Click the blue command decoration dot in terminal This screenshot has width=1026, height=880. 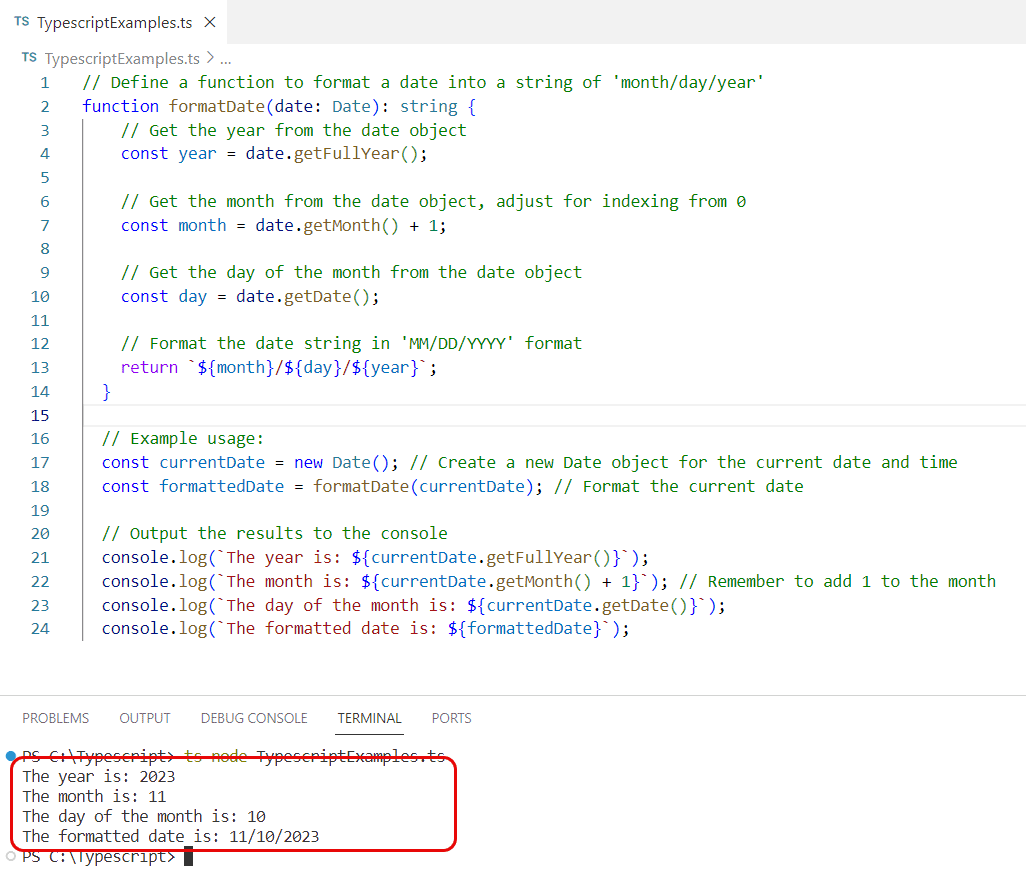coord(10,756)
